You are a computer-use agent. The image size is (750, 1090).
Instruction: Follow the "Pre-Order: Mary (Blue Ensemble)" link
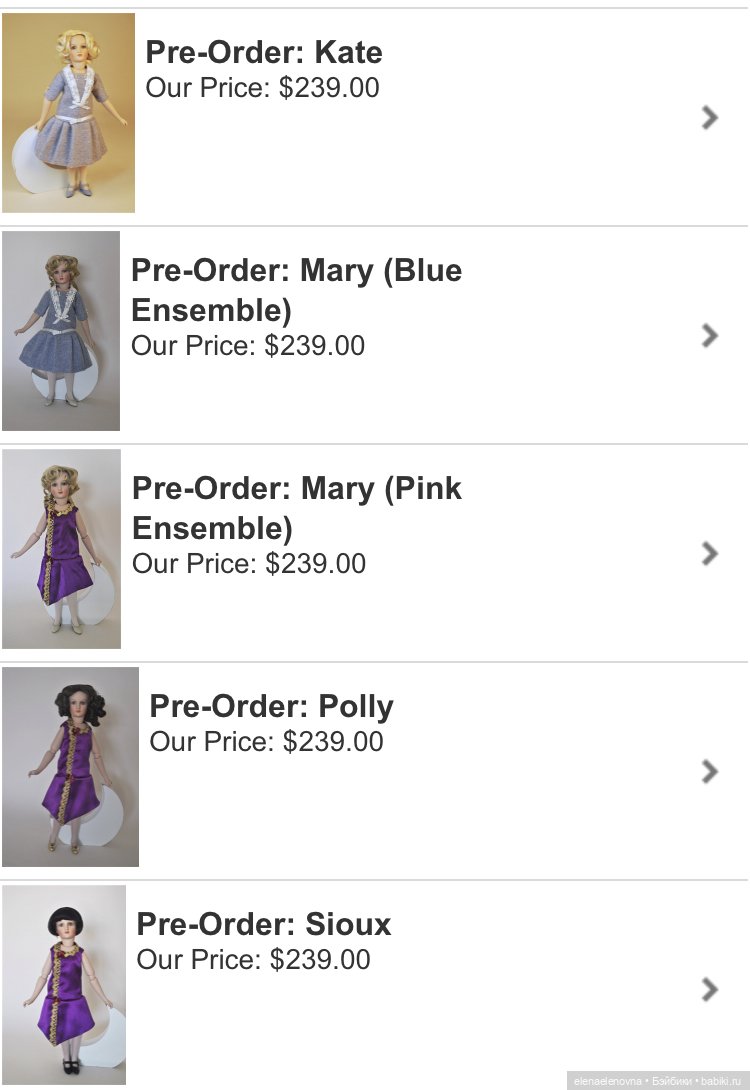pyautogui.click(x=296, y=290)
